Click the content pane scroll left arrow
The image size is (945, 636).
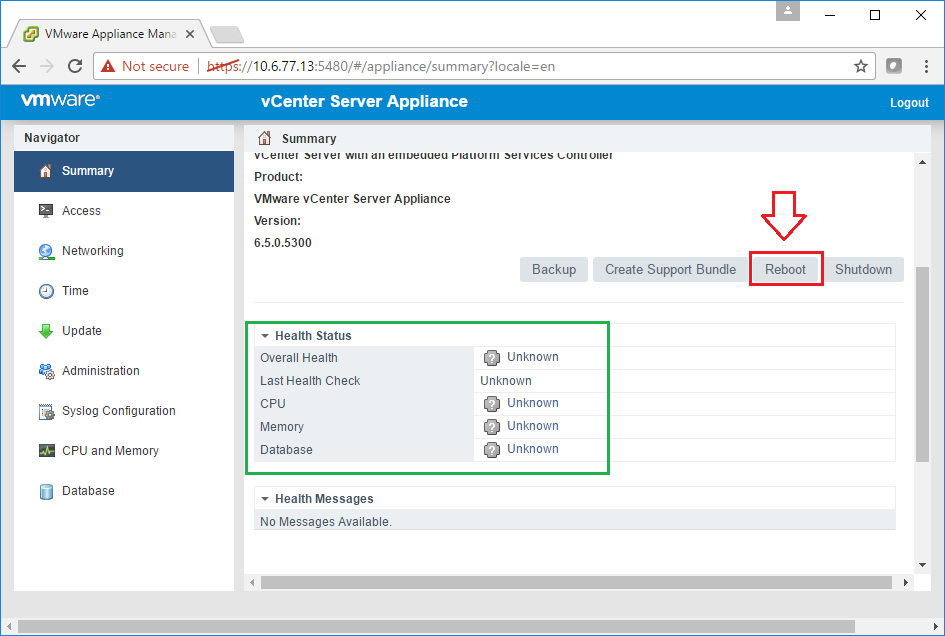click(x=252, y=582)
